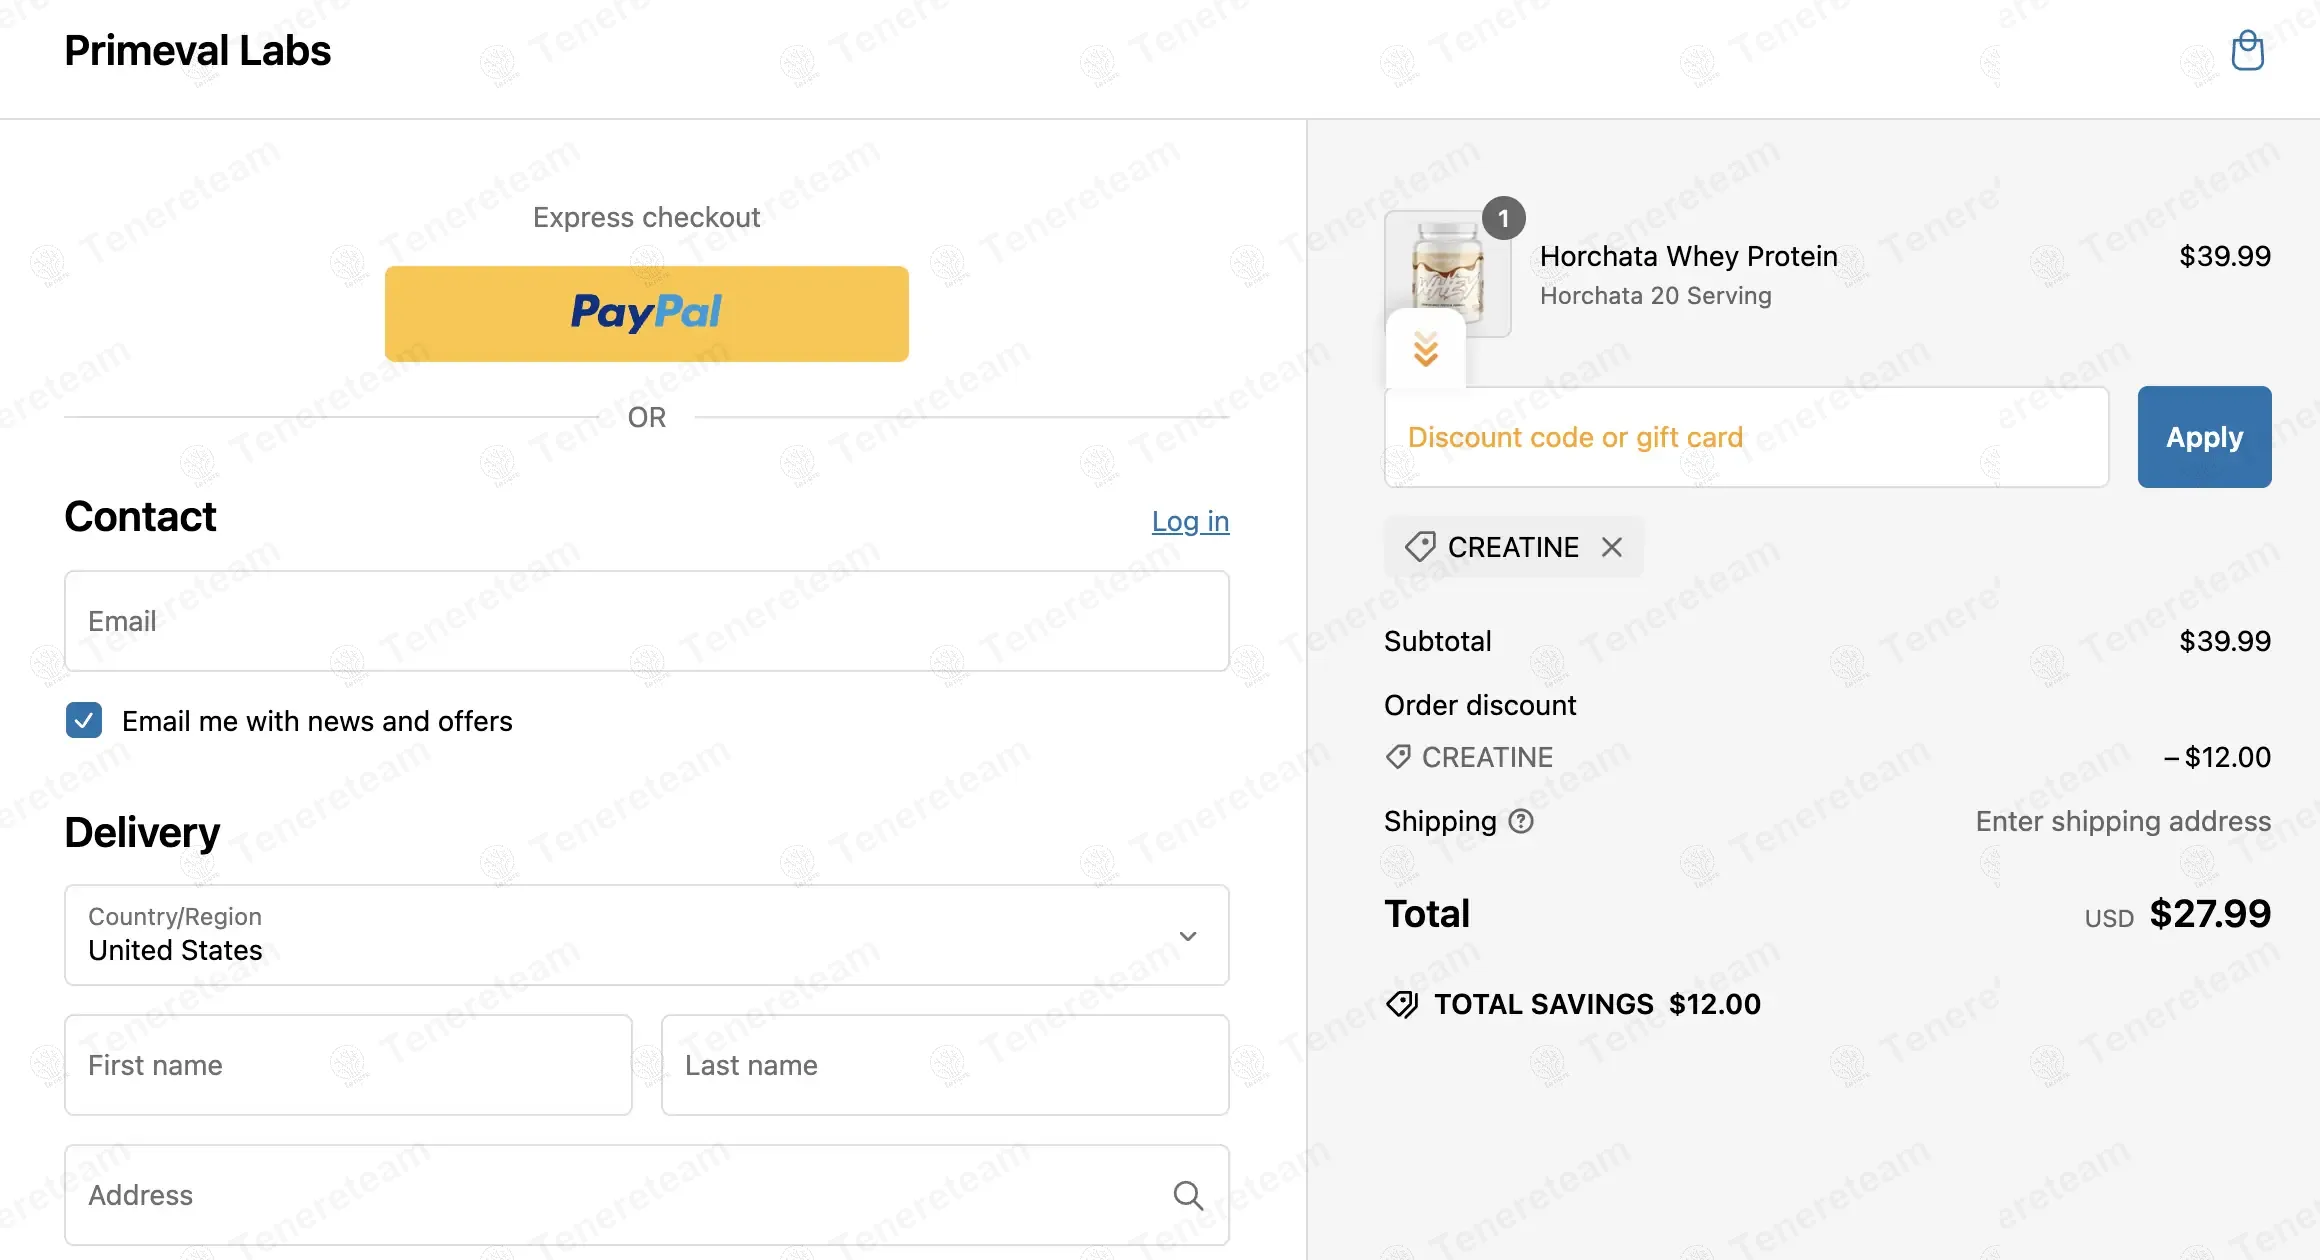This screenshot has width=2320, height=1260.
Task: Pay with PayPal express checkout
Action: click(646, 313)
